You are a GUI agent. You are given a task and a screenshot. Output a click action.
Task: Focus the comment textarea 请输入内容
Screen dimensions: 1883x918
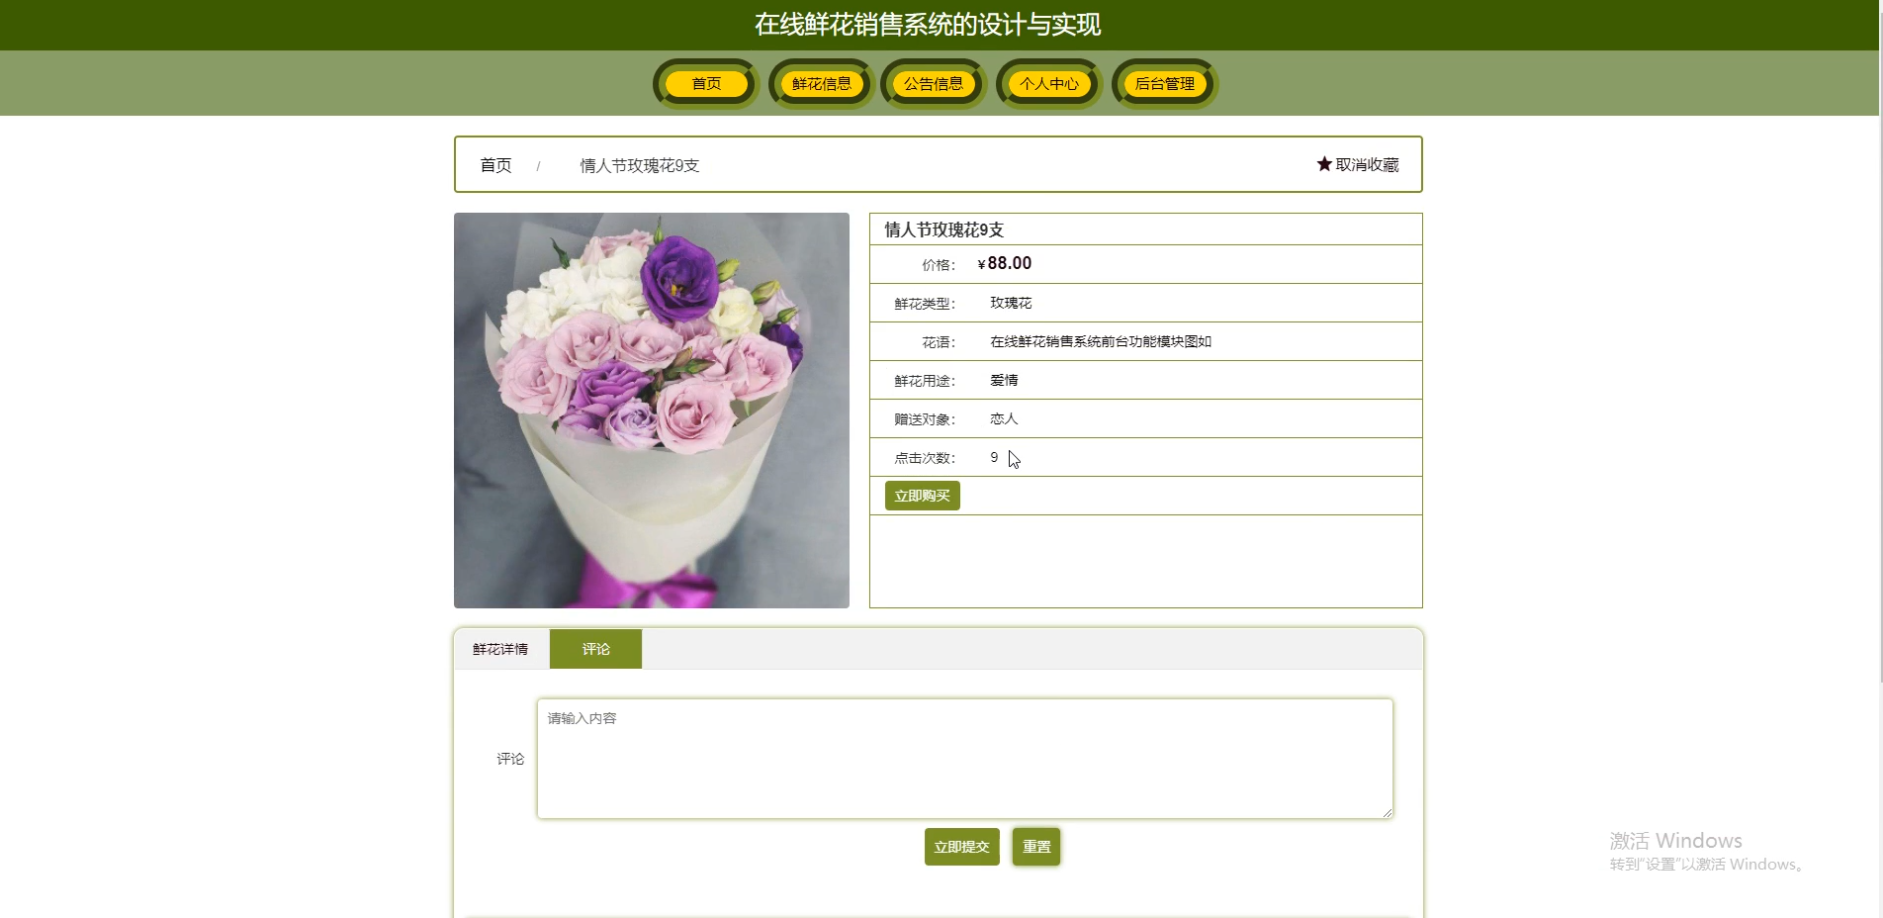pyautogui.click(x=965, y=759)
